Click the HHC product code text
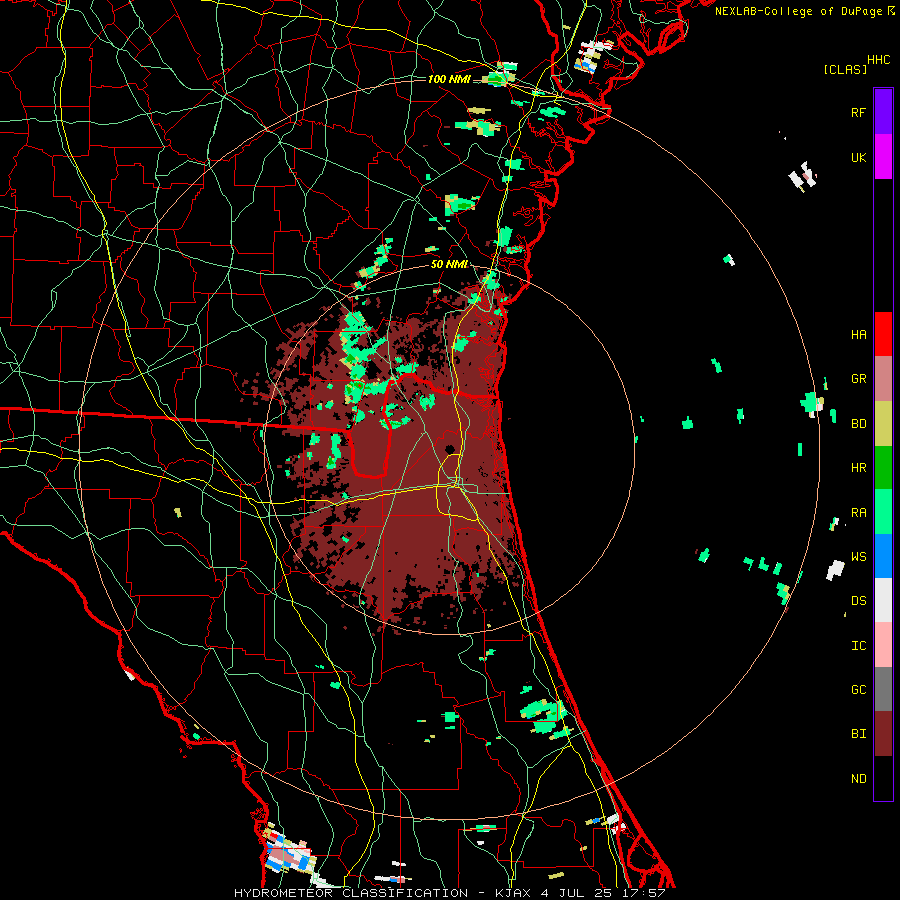This screenshot has width=900, height=900. [878, 60]
